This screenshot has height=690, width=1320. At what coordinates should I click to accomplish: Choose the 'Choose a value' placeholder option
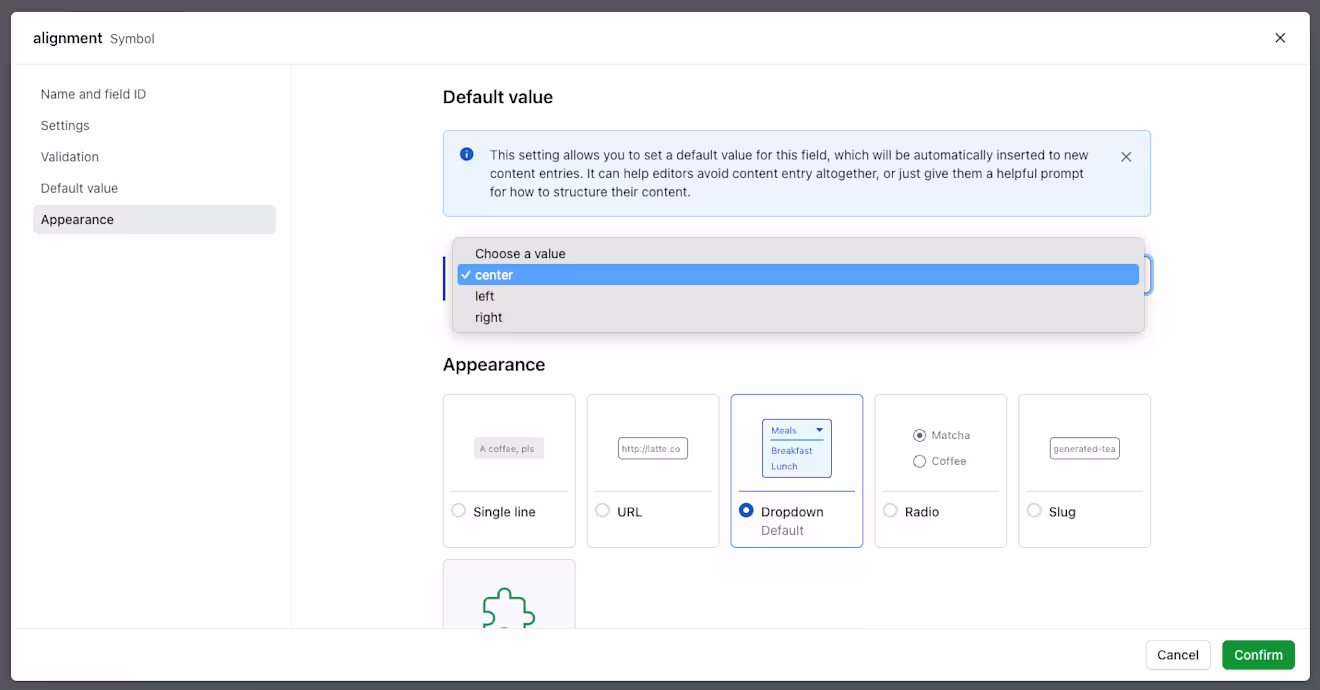(798, 254)
